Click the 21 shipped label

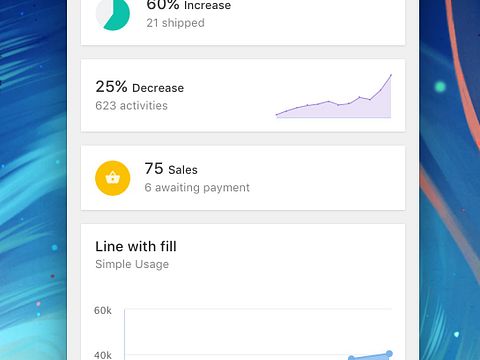(176, 23)
